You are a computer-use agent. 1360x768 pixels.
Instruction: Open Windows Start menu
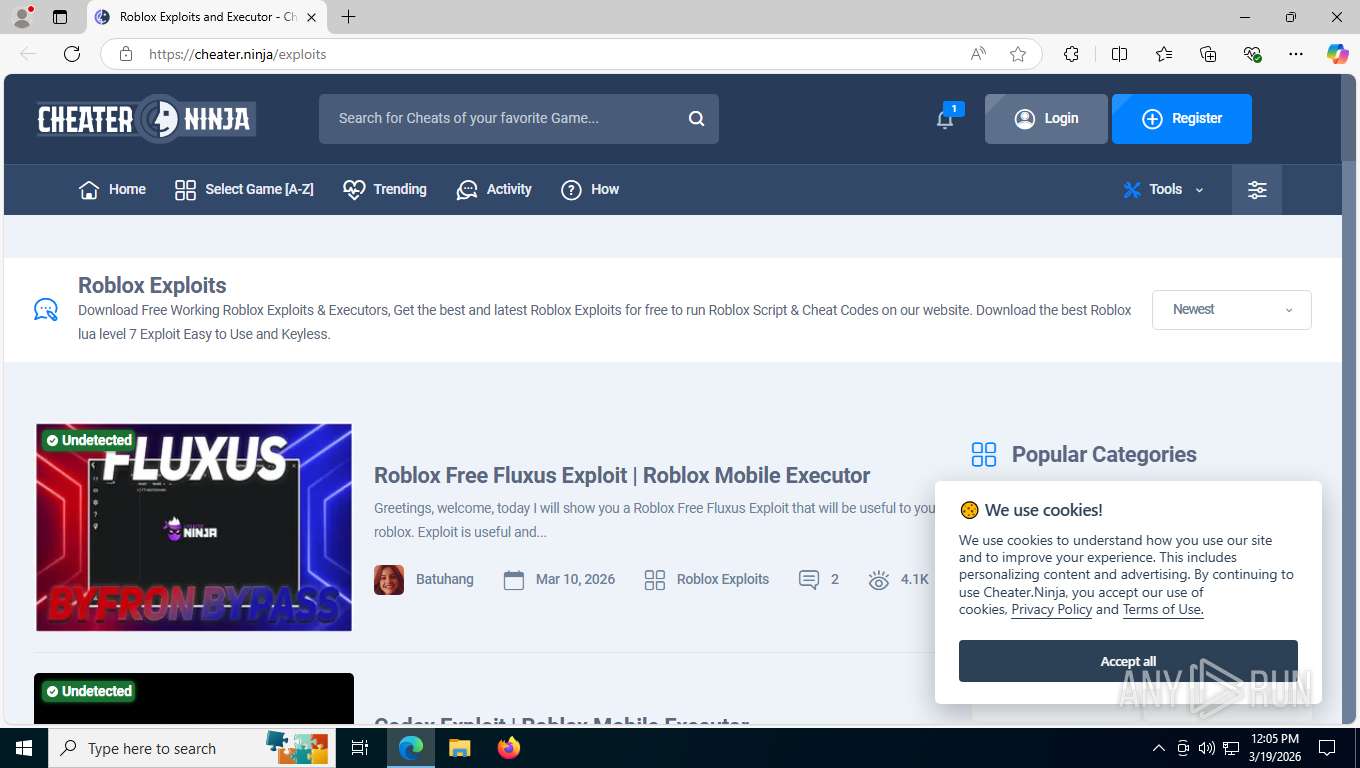23,748
